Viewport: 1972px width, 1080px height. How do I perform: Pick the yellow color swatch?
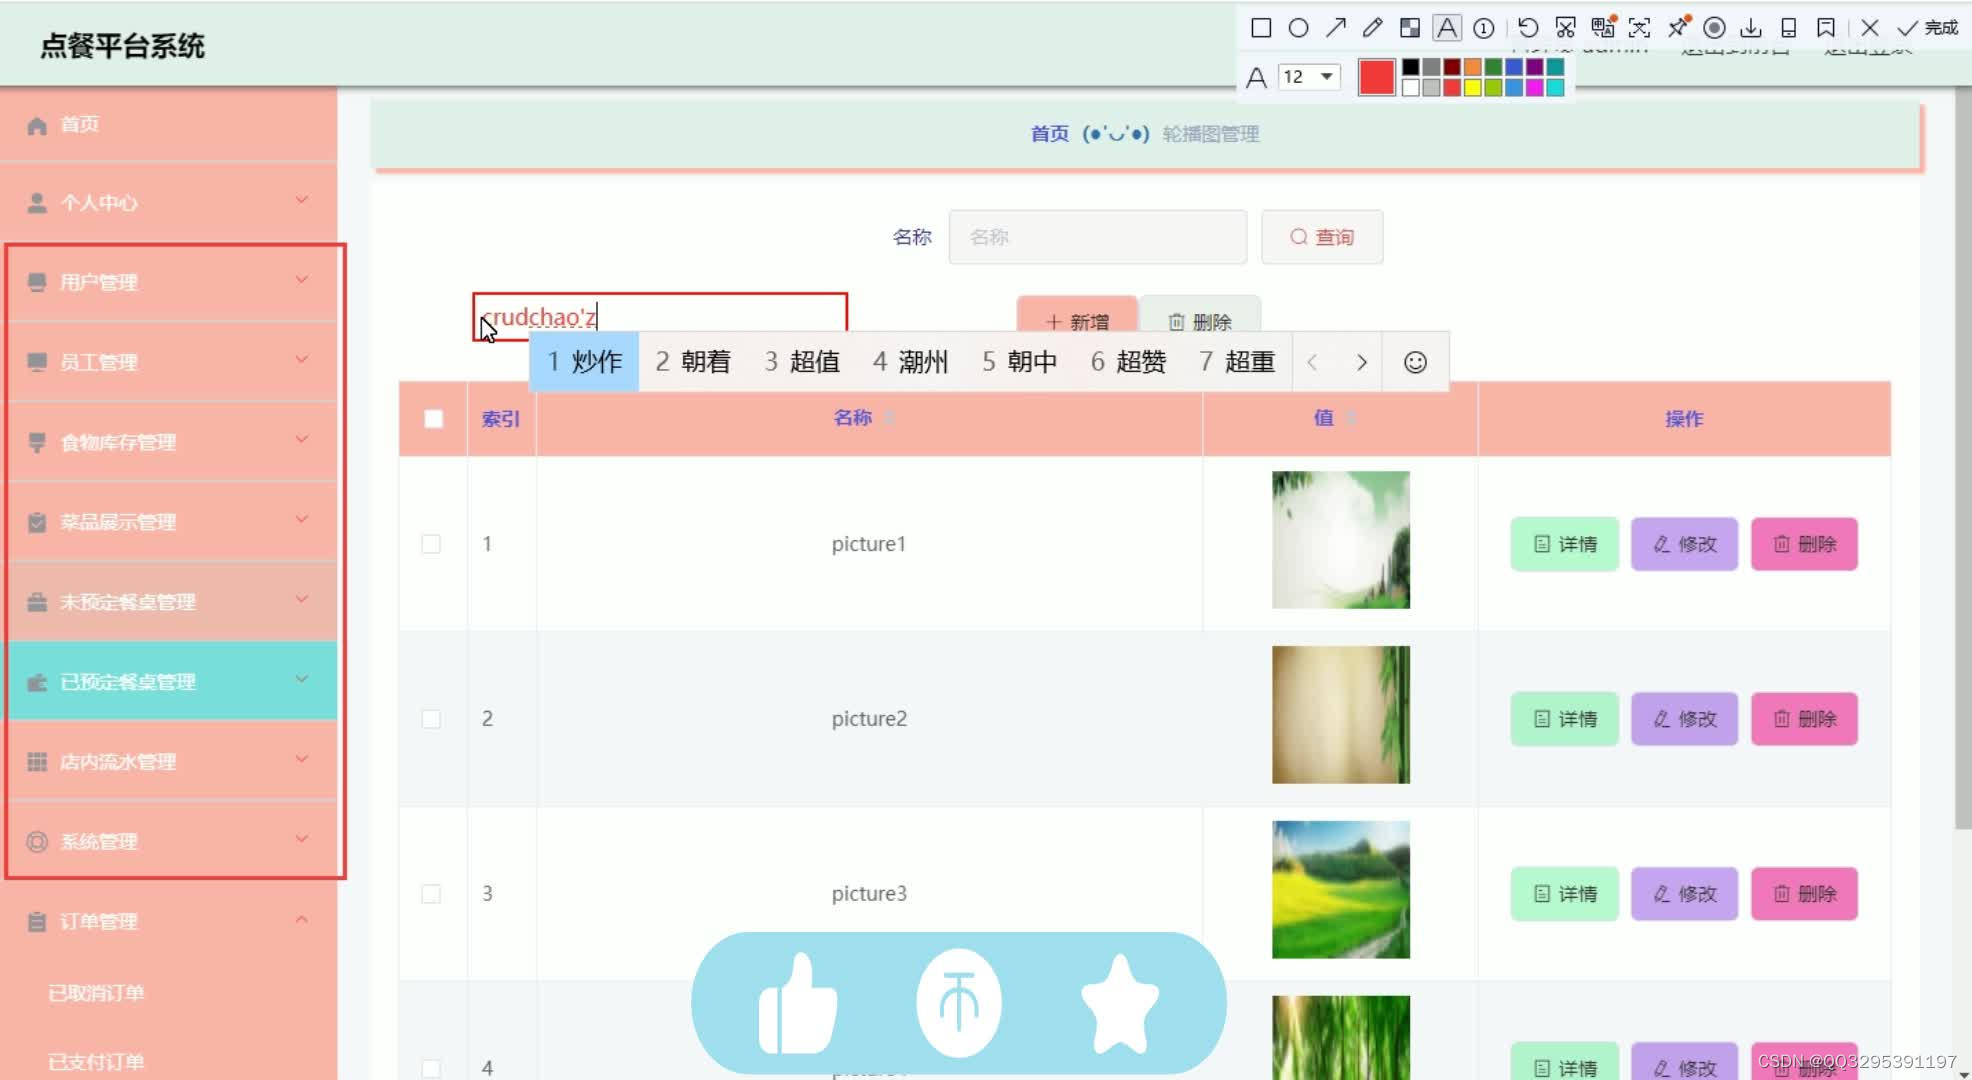1472,87
